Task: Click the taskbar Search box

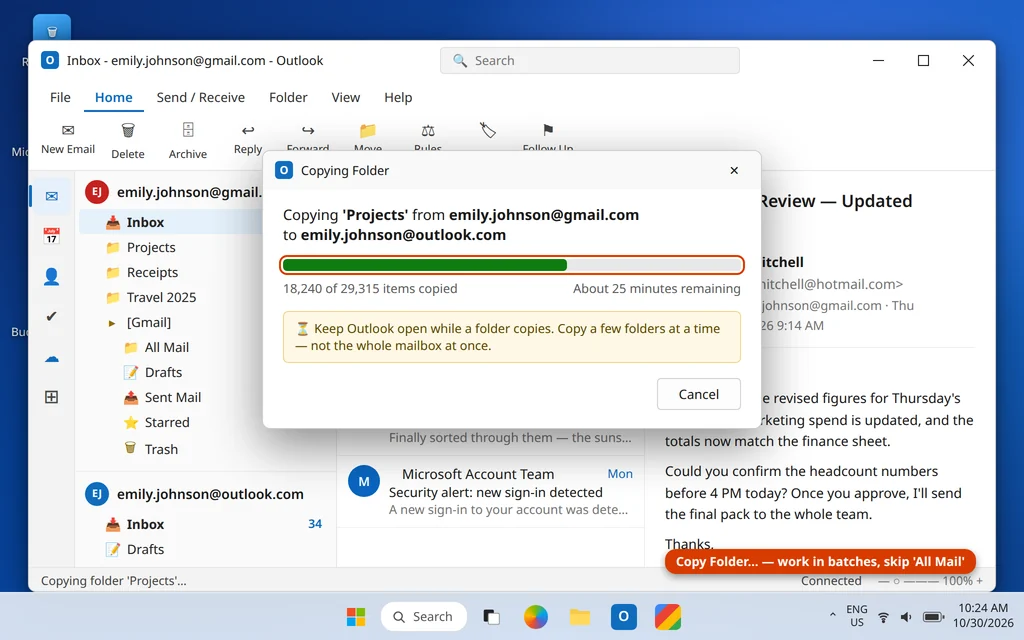Action: point(424,616)
